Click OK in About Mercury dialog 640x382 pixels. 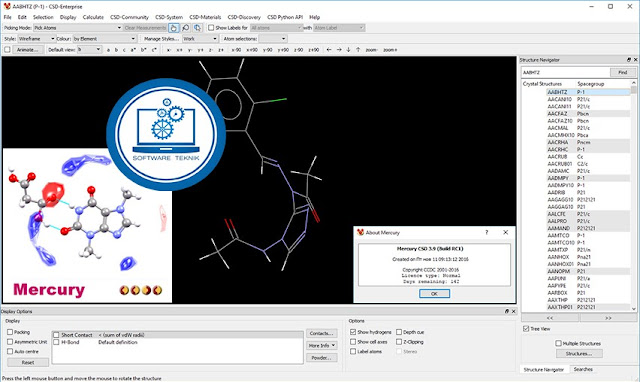coord(434,293)
